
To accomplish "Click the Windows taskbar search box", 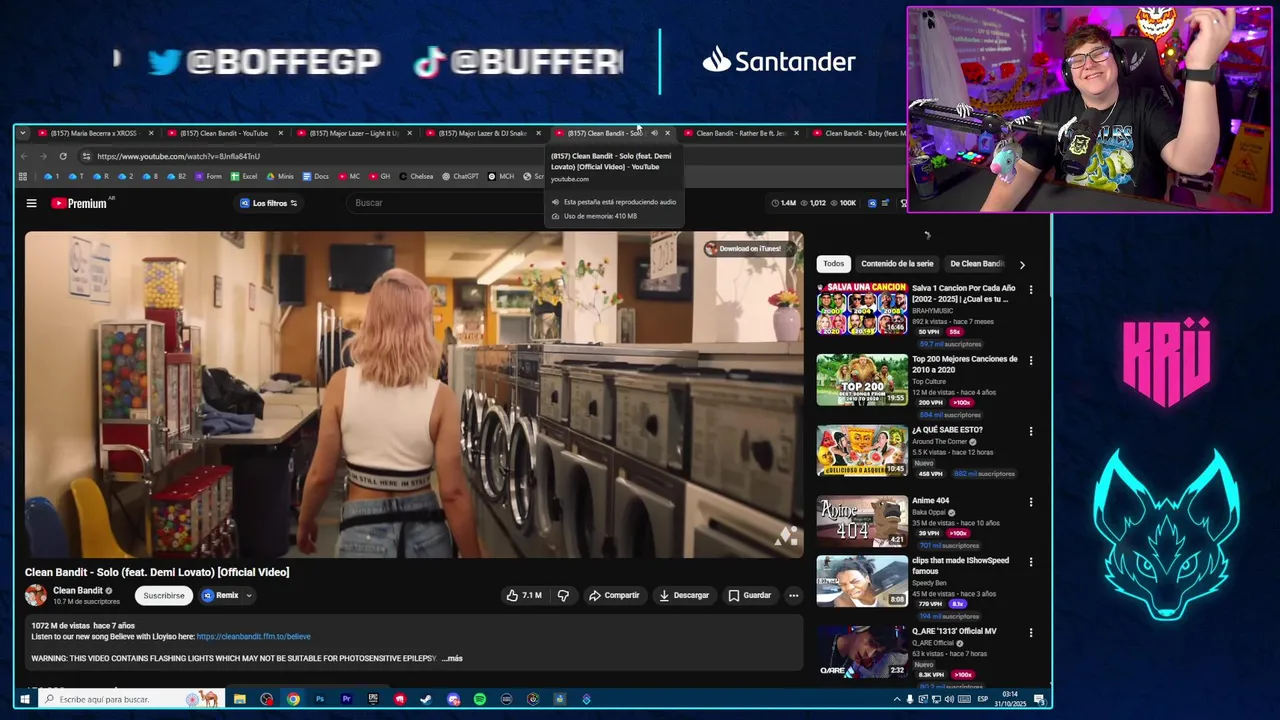I will point(130,699).
